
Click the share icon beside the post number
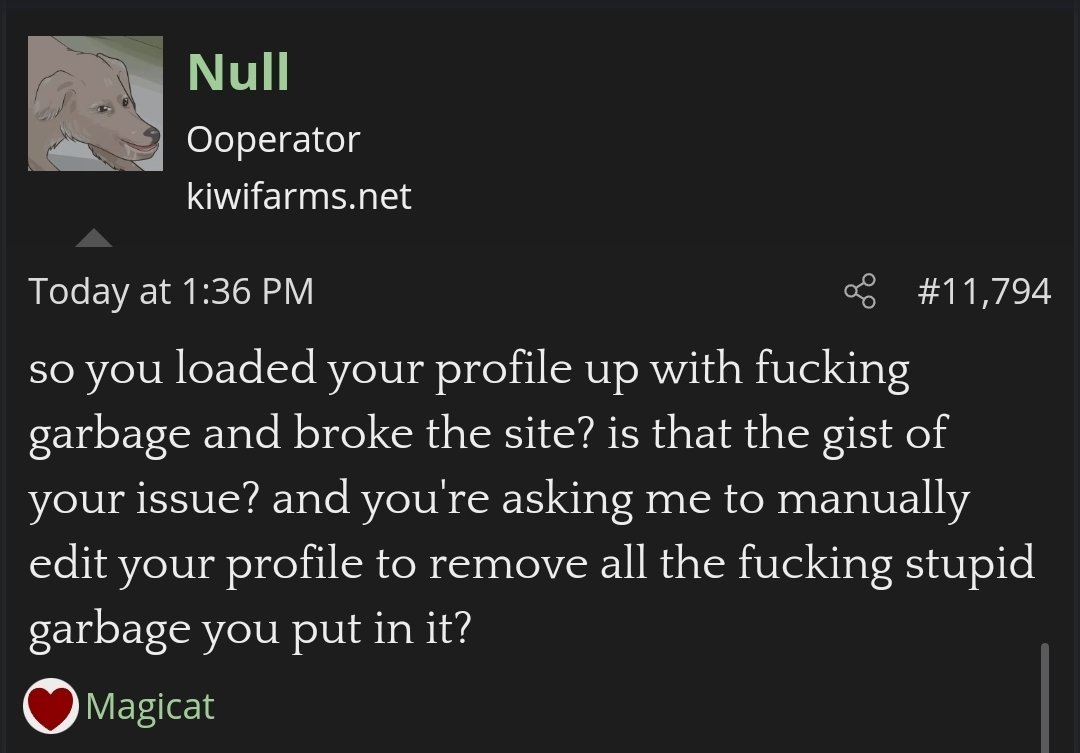tap(860, 291)
